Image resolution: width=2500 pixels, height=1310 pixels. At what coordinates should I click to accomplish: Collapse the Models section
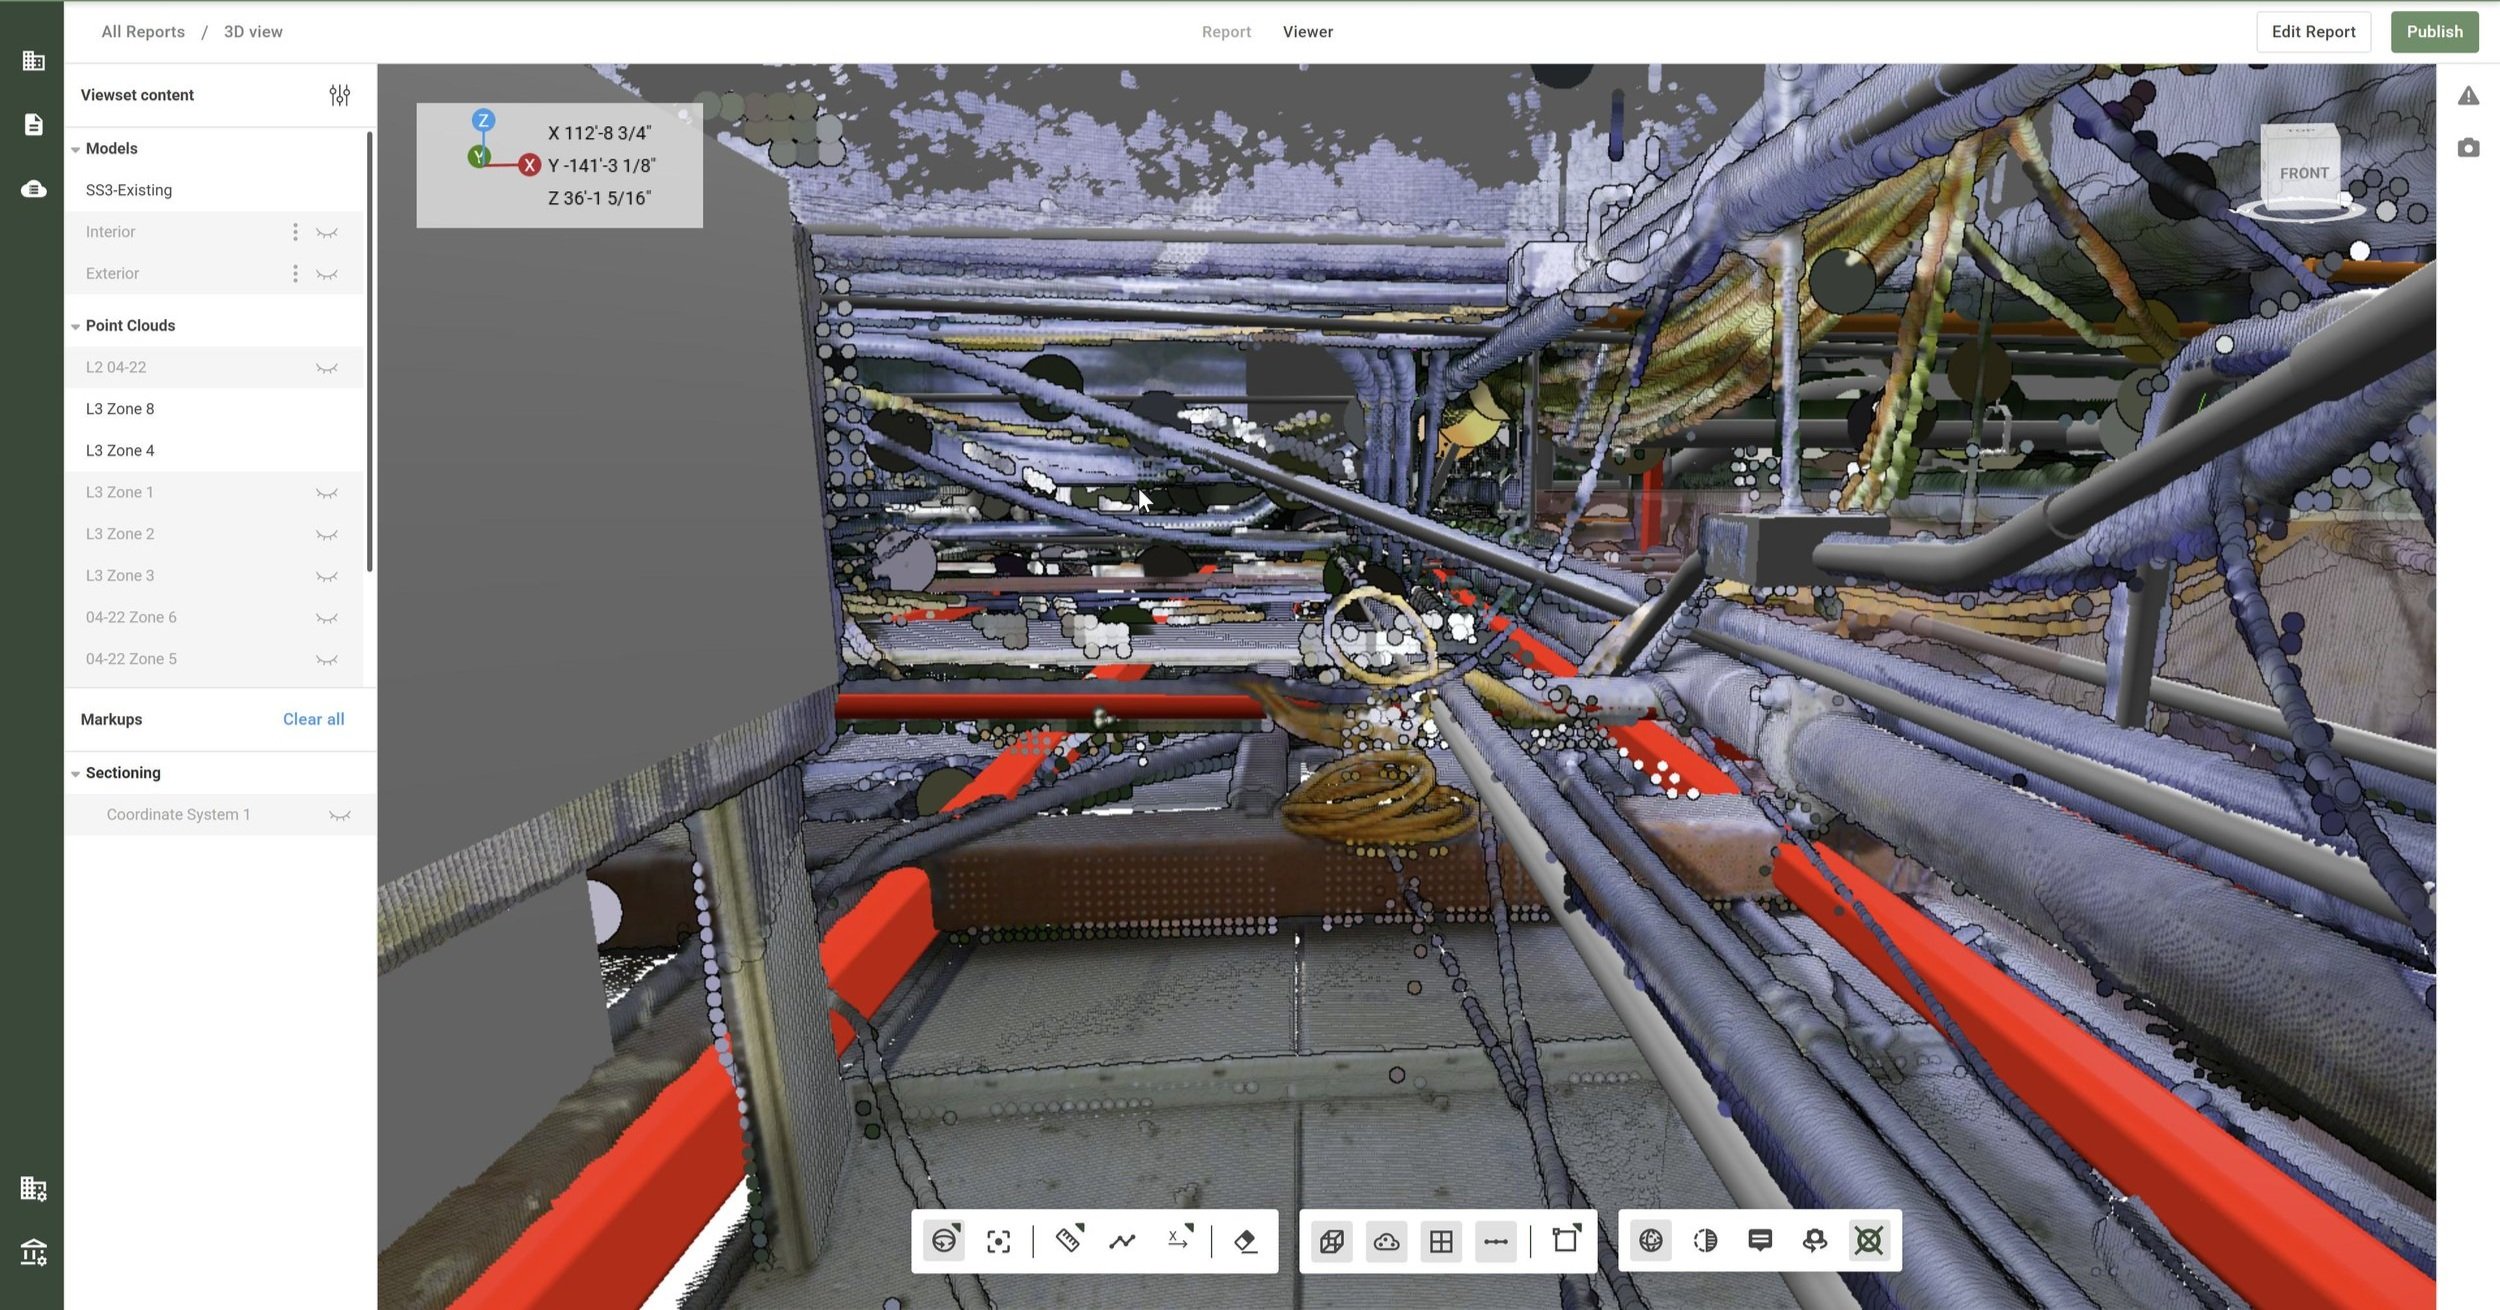tap(76, 149)
